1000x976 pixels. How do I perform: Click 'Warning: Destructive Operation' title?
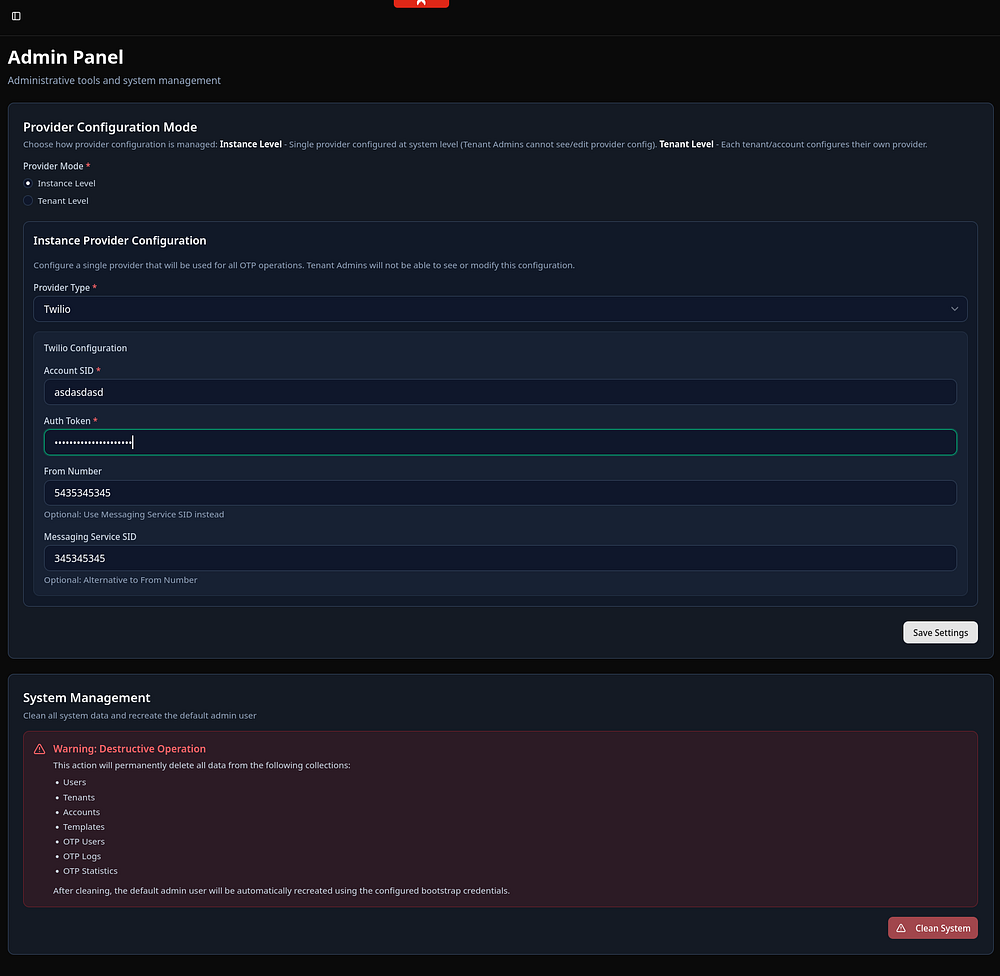129,749
